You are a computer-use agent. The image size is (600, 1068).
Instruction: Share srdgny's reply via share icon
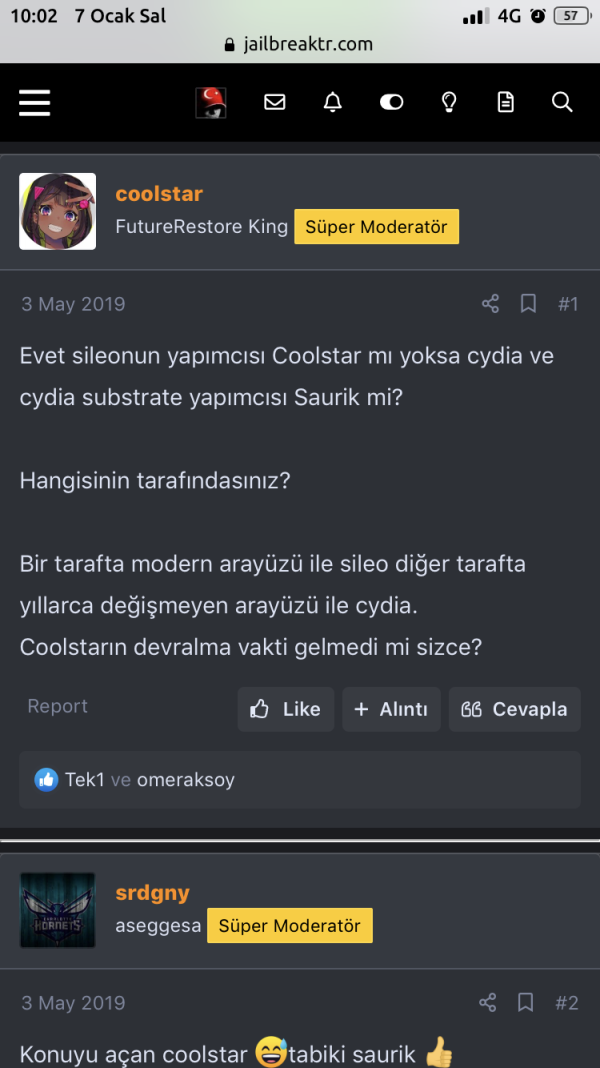(487, 1002)
